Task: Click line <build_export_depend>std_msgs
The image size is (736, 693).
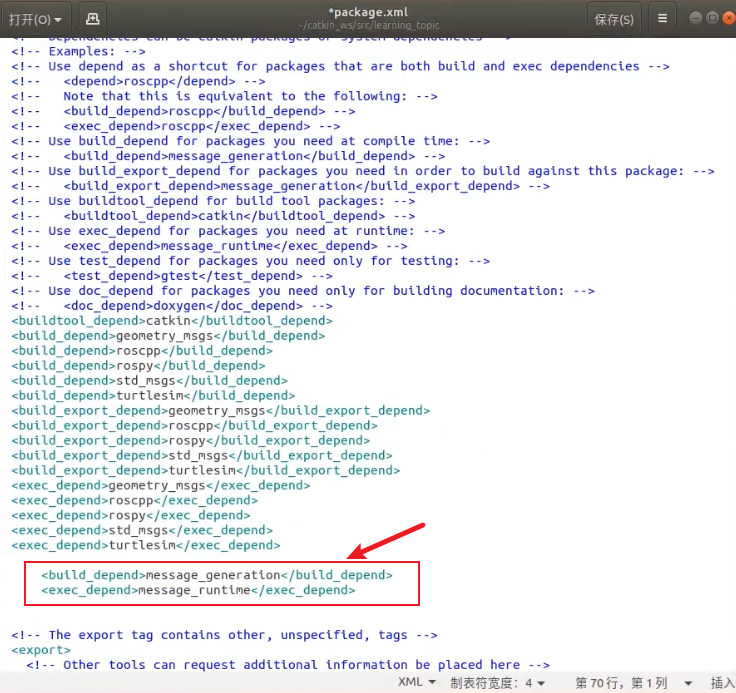Action: pos(202,456)
